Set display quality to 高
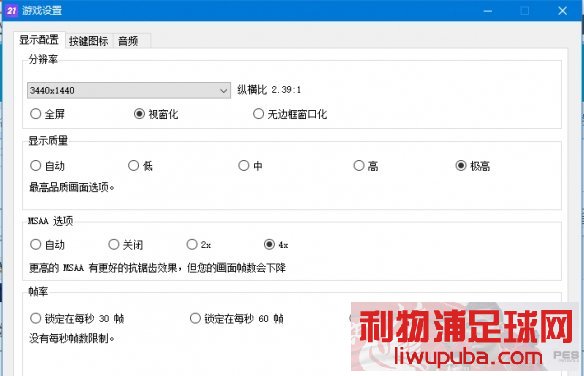The width and height of the screenshot is (584, 376). point(366,166)
